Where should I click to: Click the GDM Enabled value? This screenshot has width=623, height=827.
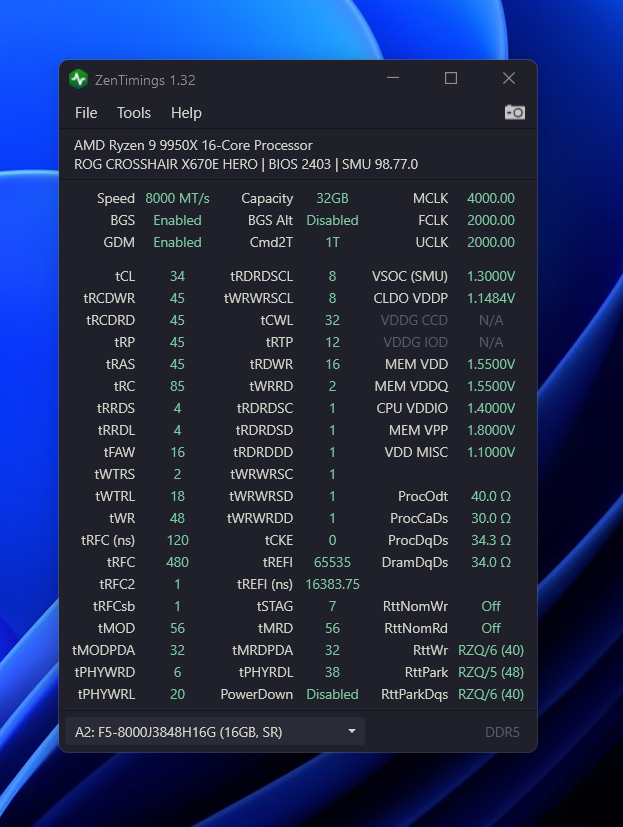coord(177,242)
